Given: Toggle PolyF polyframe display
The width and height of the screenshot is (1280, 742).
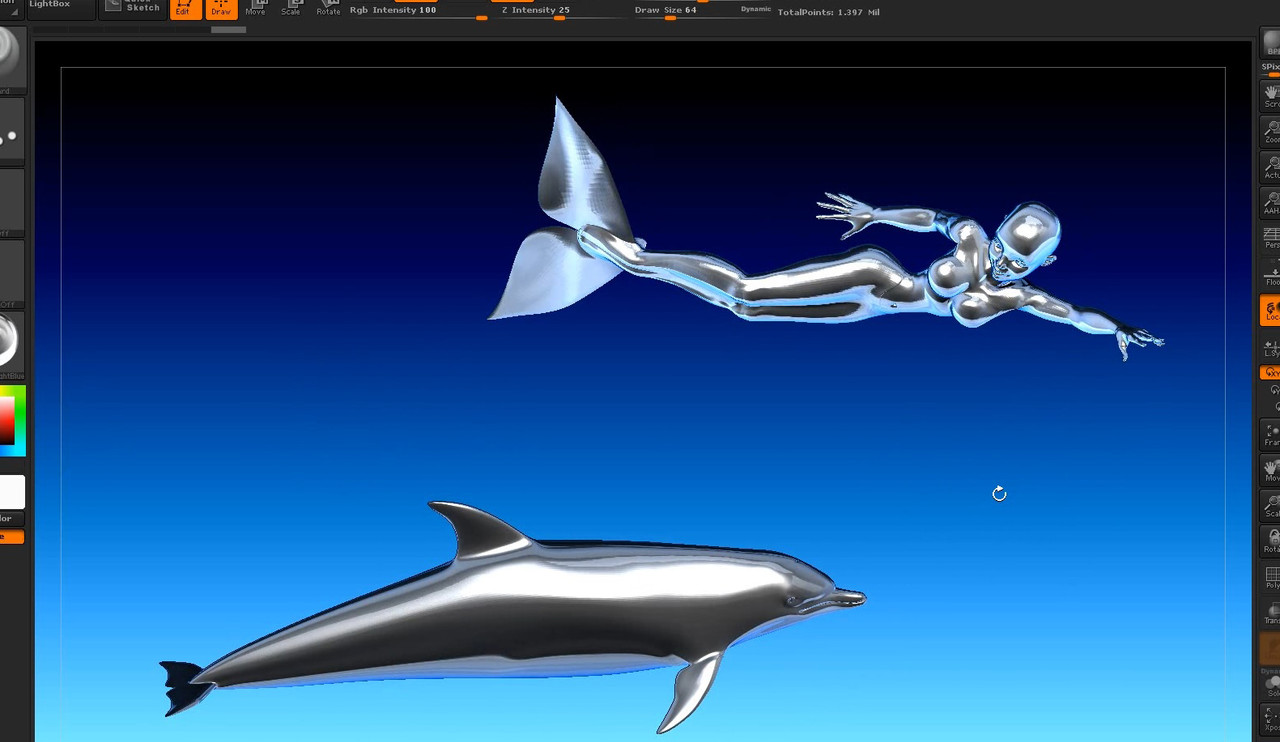Looking at the screenshot, I should tap(1270, 578).
